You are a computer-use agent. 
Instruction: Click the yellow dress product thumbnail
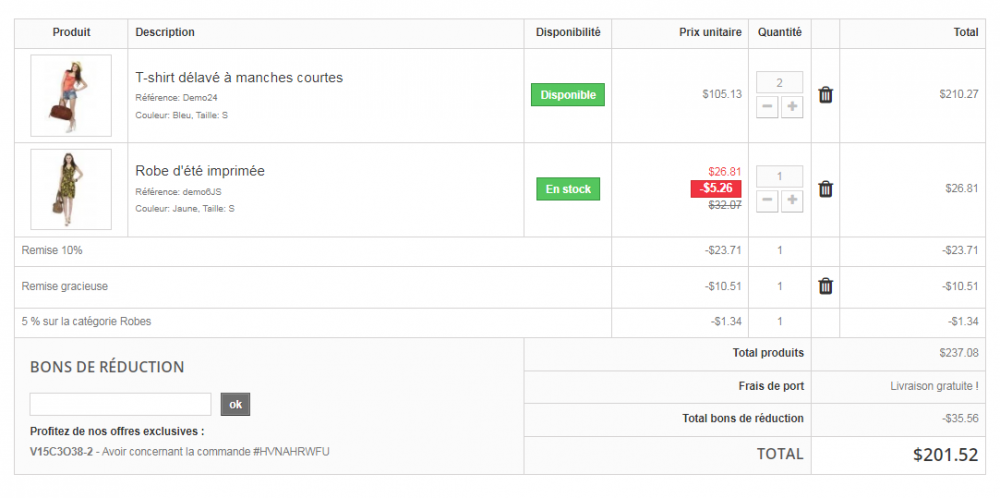(71, 189)
